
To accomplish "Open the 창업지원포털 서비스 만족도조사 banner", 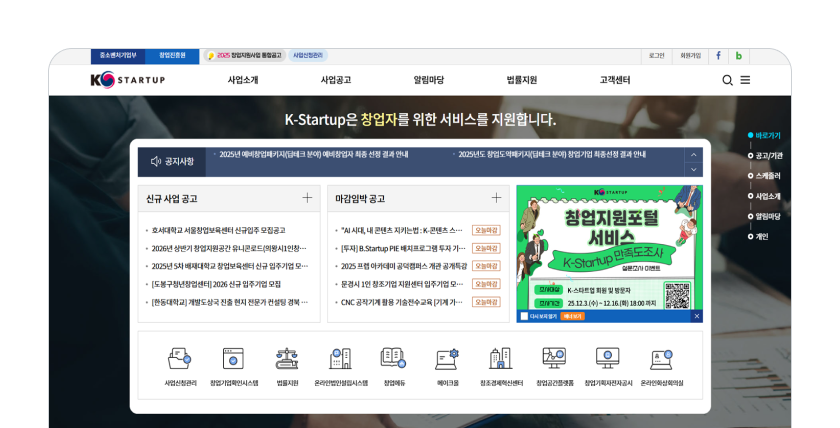I will pyautogui.click(x=610, y=248).
